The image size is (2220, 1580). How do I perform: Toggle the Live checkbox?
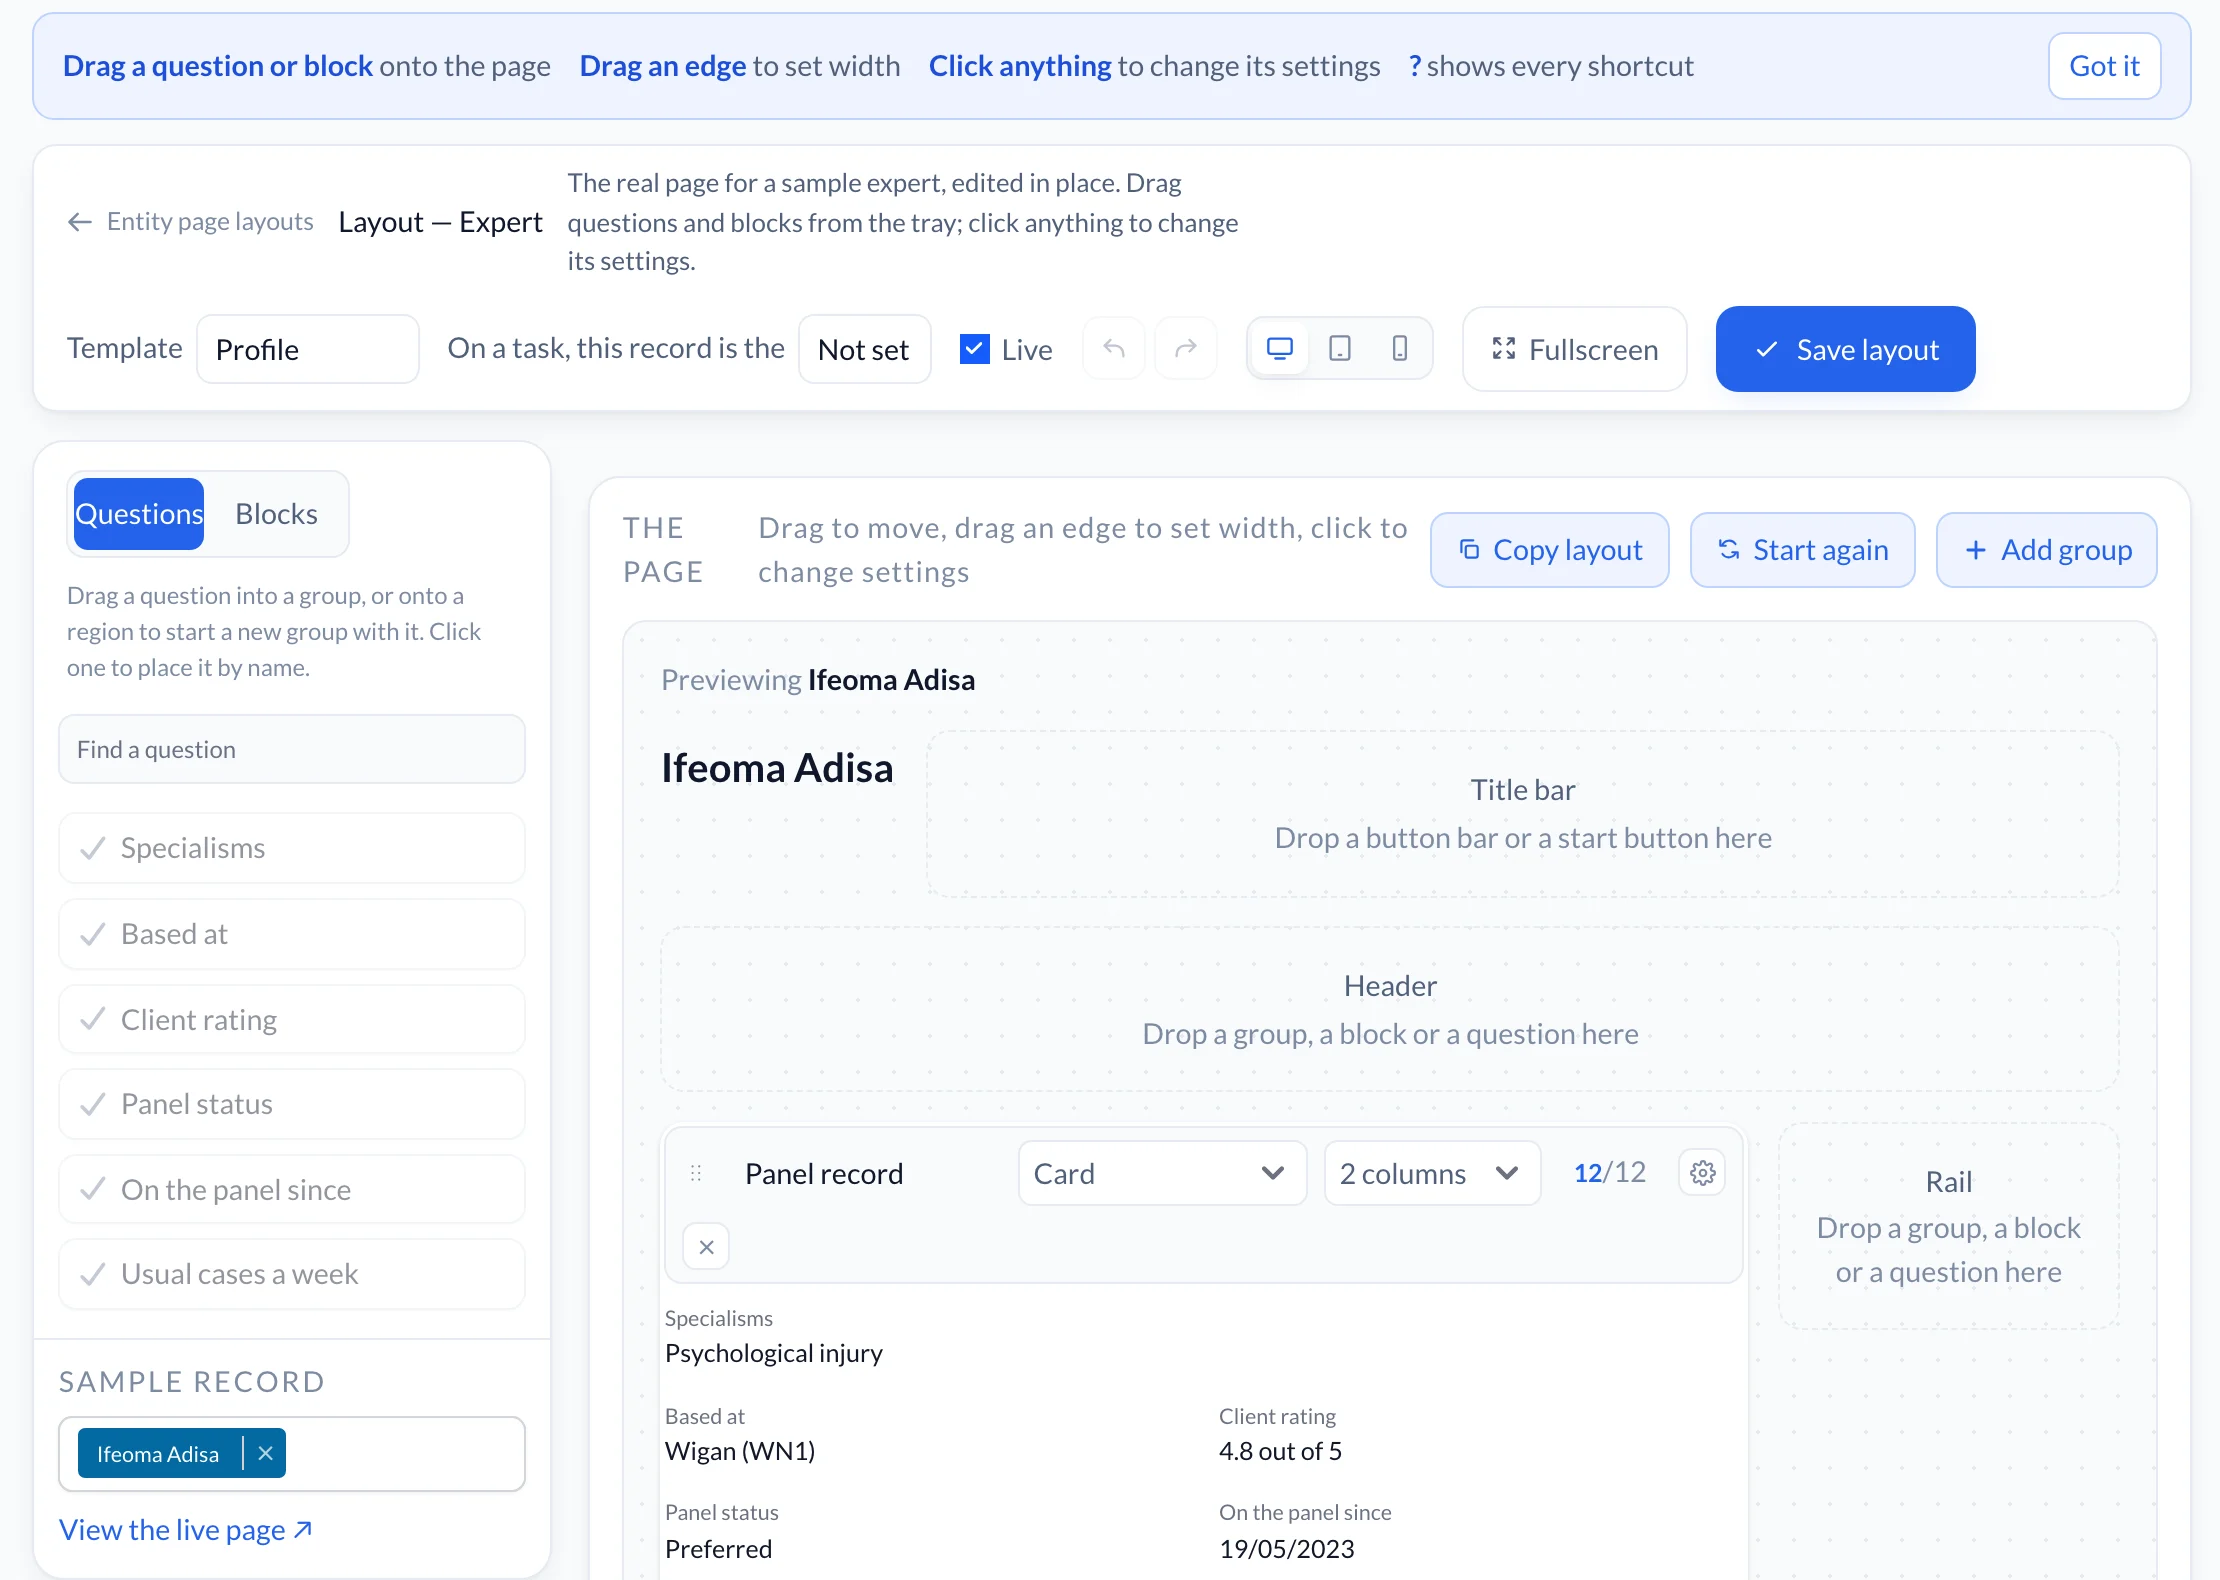pyautogui.click(x=975, y=349)
